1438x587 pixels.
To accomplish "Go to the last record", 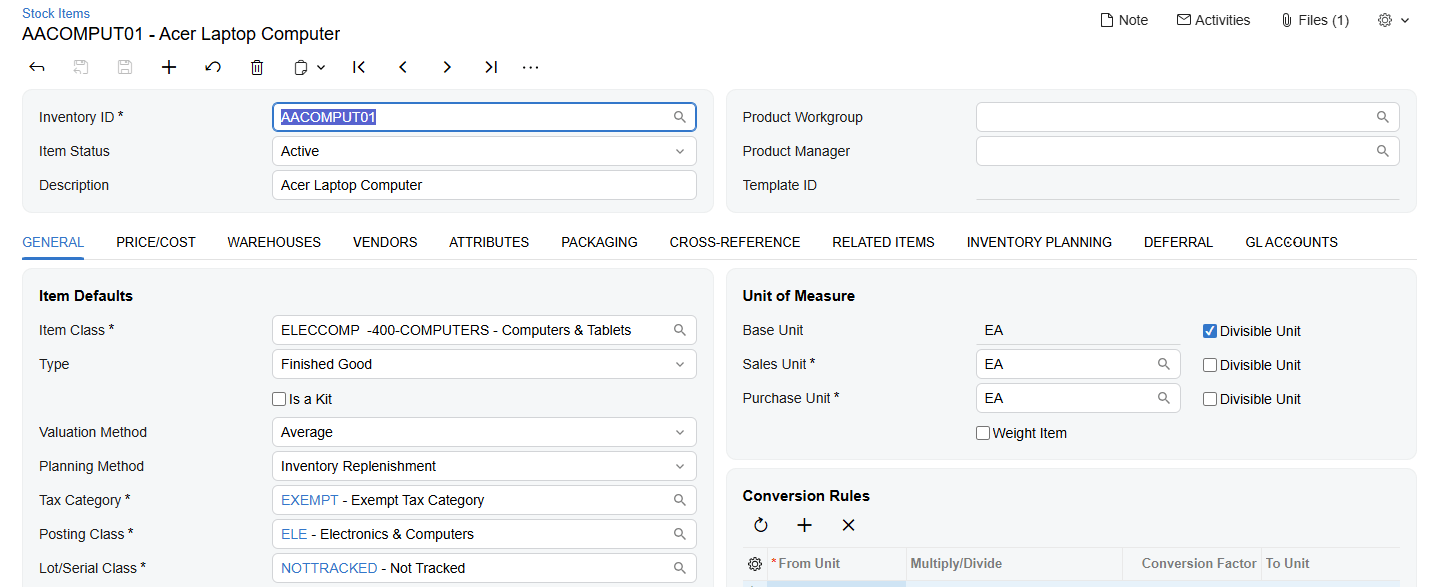I will coord(491,67).
